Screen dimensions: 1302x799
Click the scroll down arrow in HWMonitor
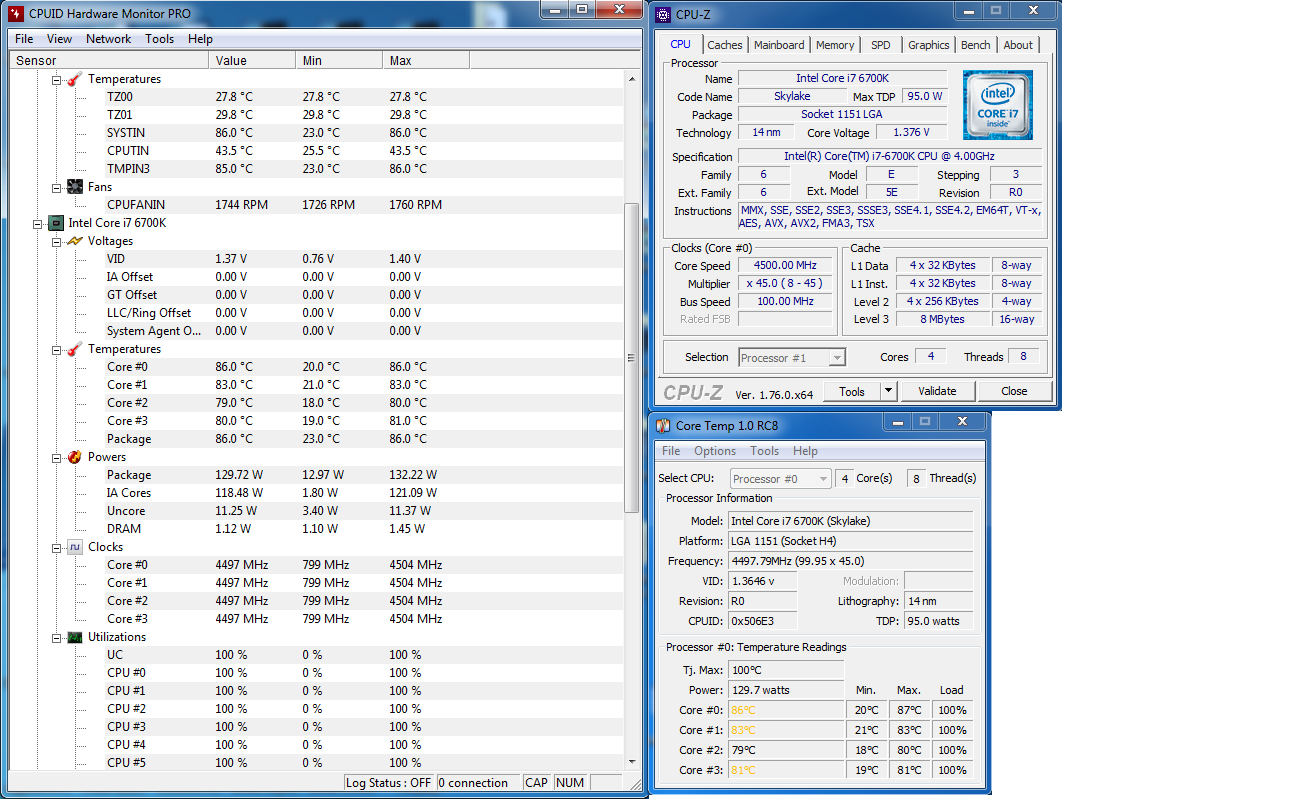632,763
